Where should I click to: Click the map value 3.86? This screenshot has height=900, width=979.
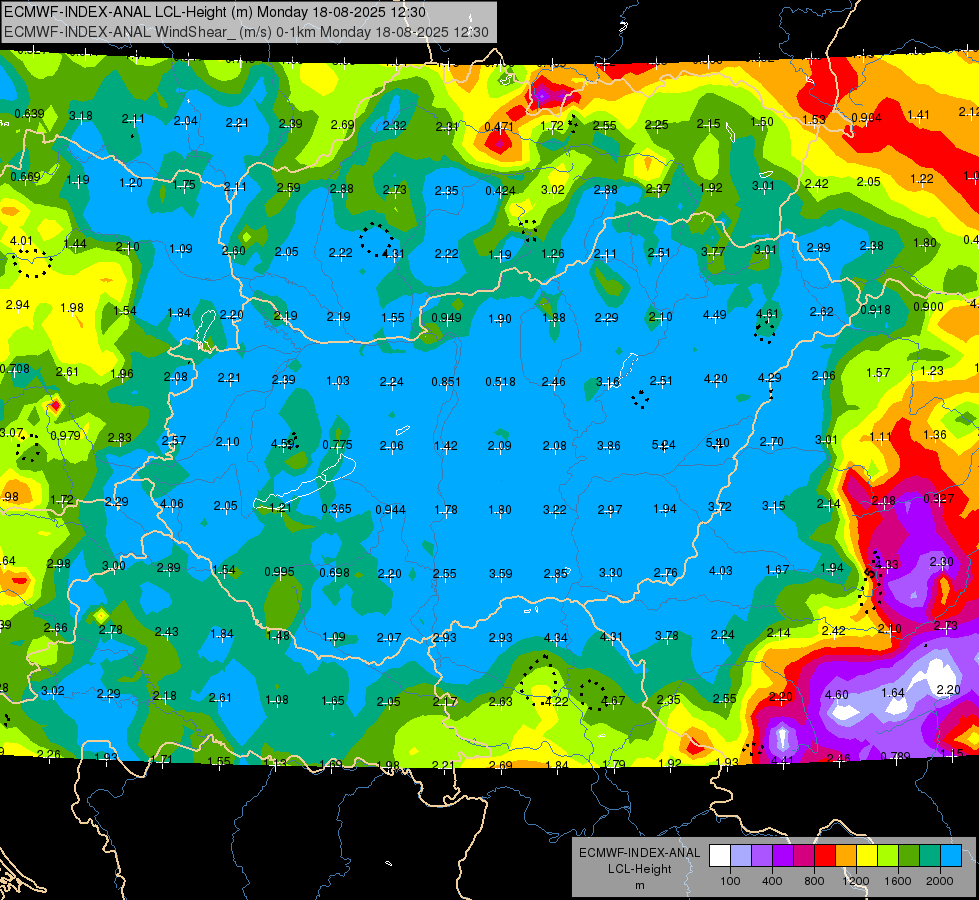point(609,445)
